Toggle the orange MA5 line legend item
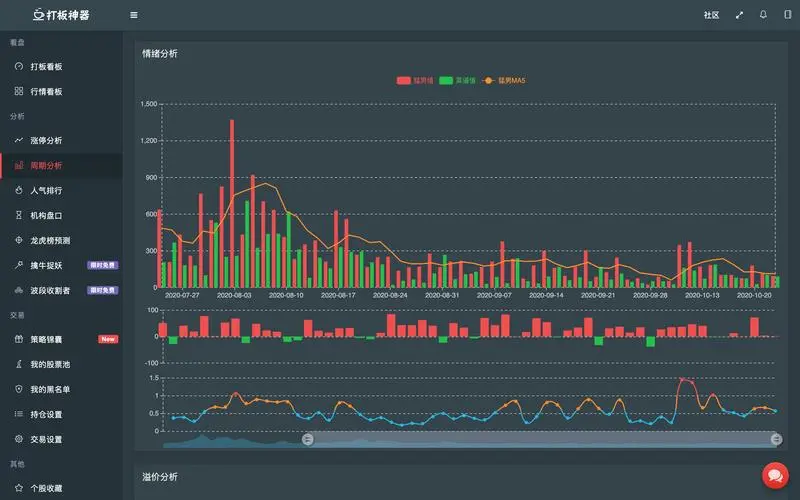This screenshot has width=800, height=500. 505,80
